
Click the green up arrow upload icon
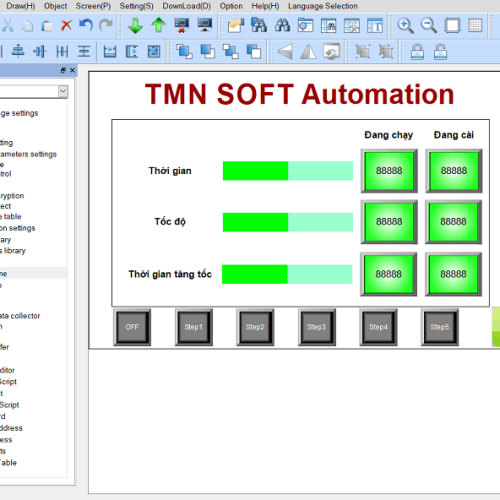[158, 25]
